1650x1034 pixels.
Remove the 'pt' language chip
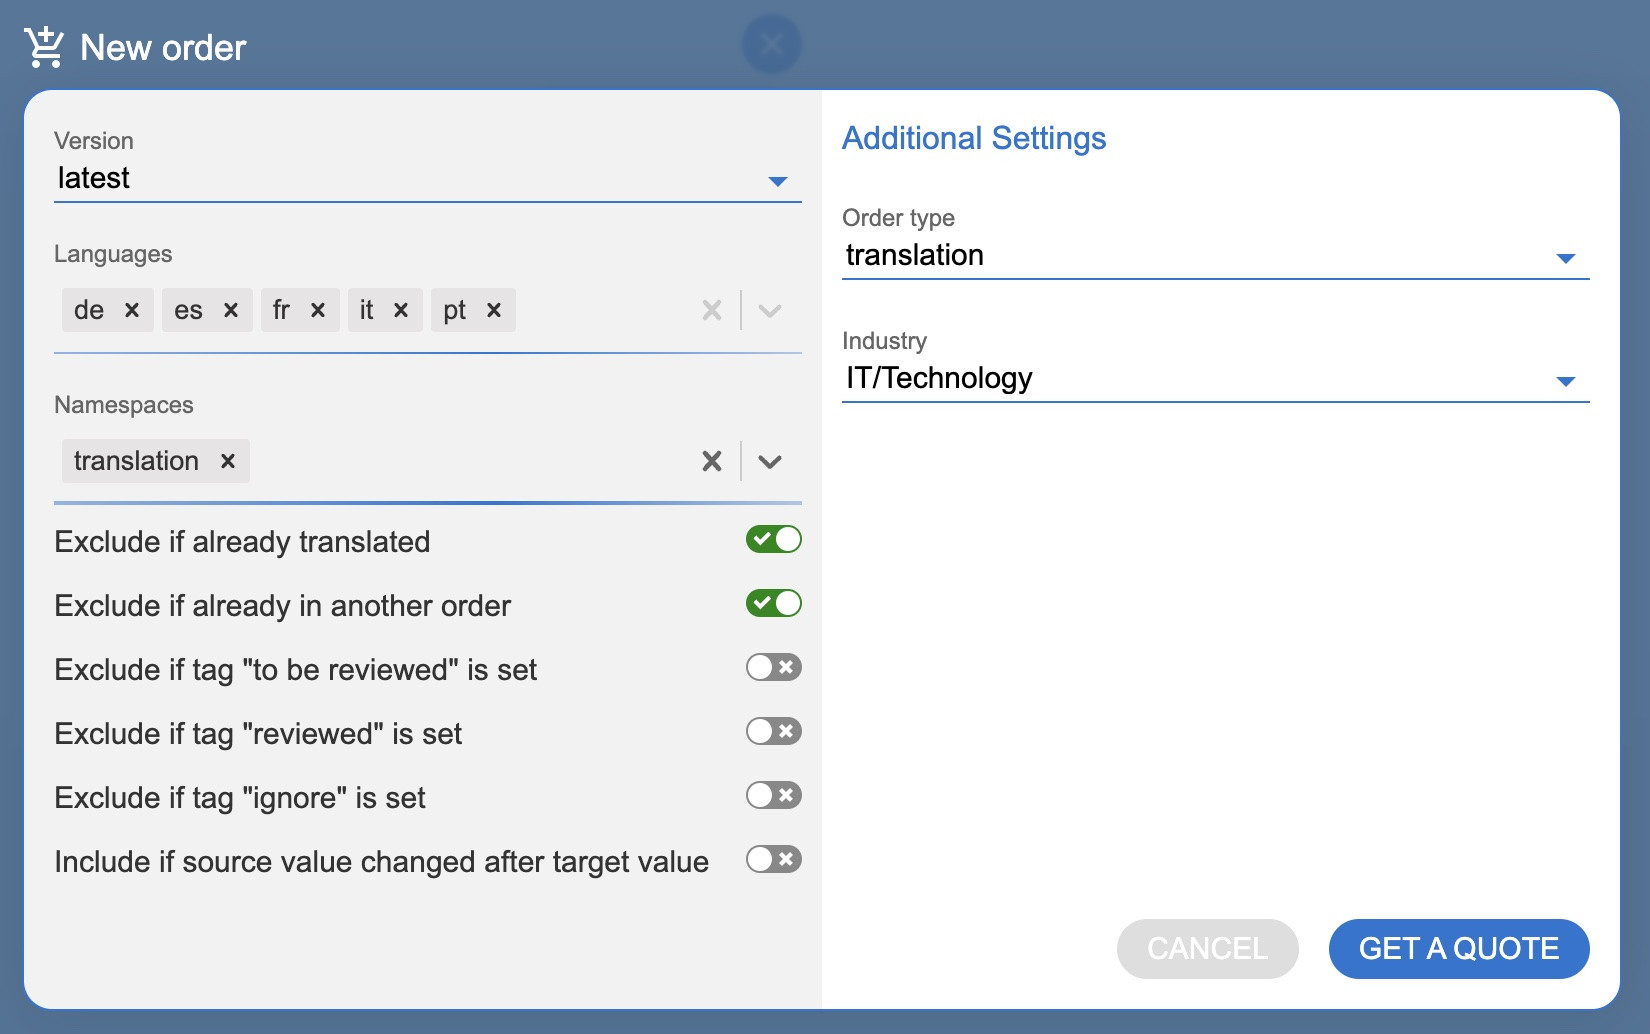coord(493,310)
